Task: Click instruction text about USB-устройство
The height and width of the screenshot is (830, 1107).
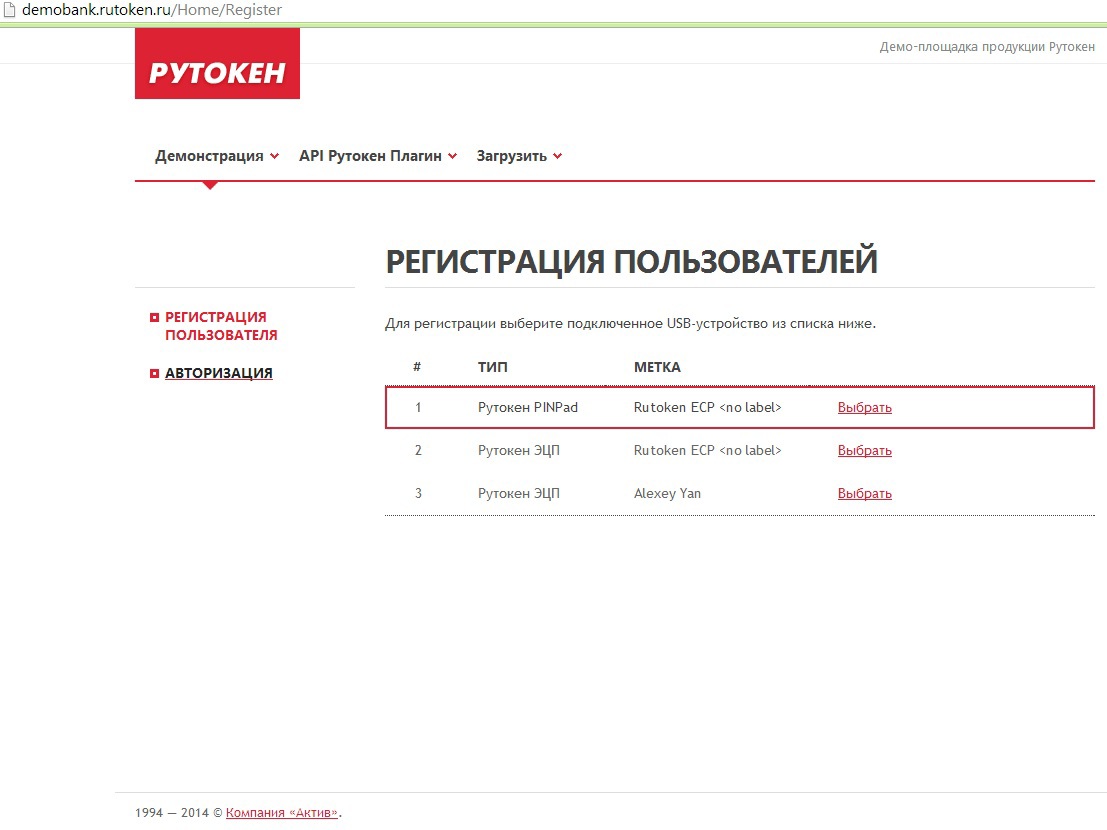Action: click(630, 323)
